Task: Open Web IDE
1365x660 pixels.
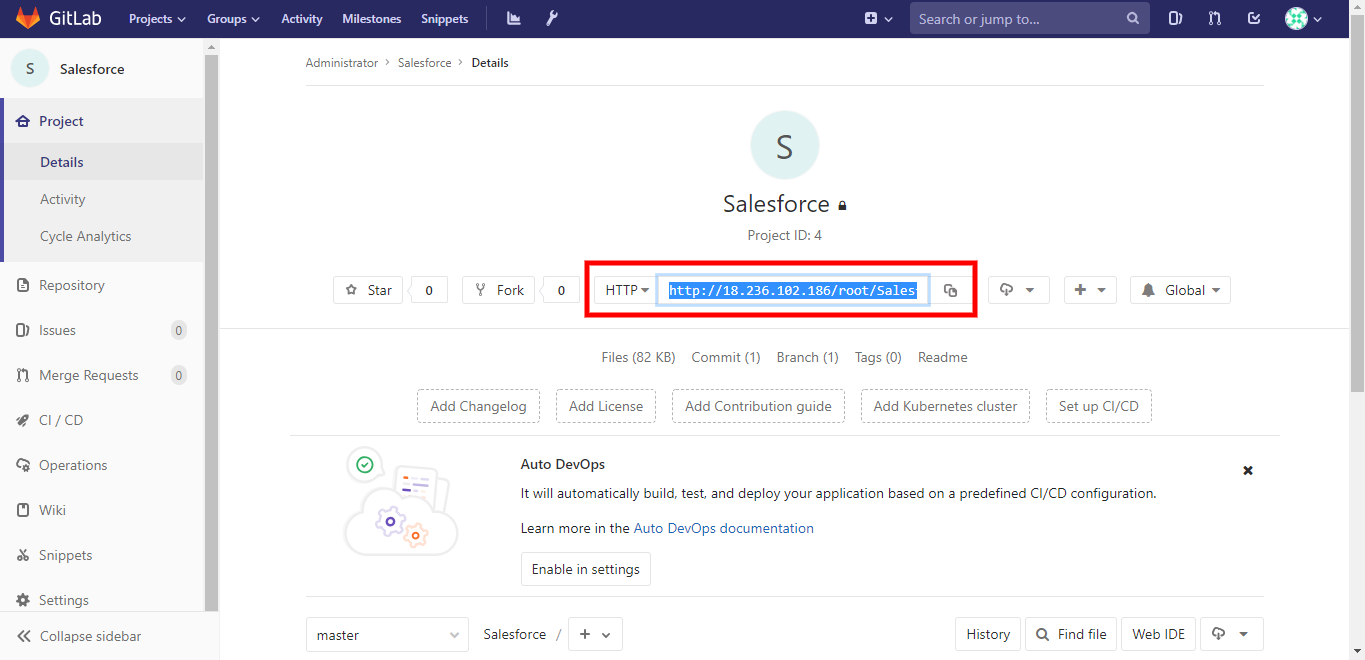Action: coord(1158,634)
